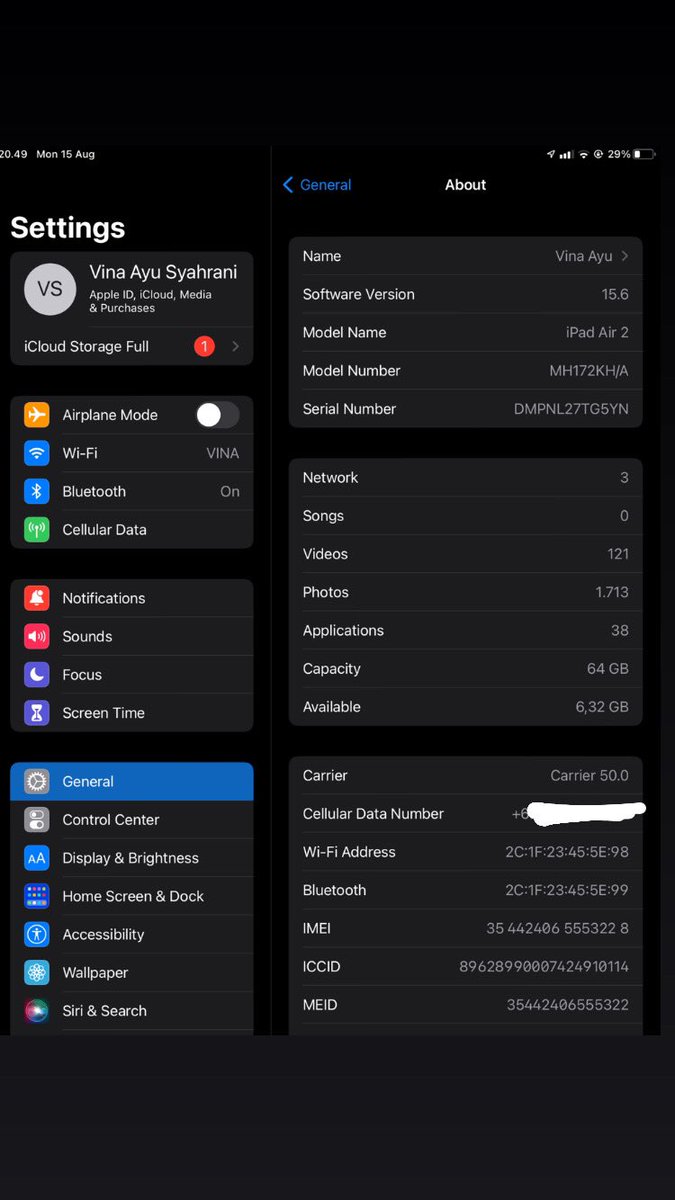Tap the VS profile avatar
This screenshot has height=1200, width=675.
coord(50,289)
